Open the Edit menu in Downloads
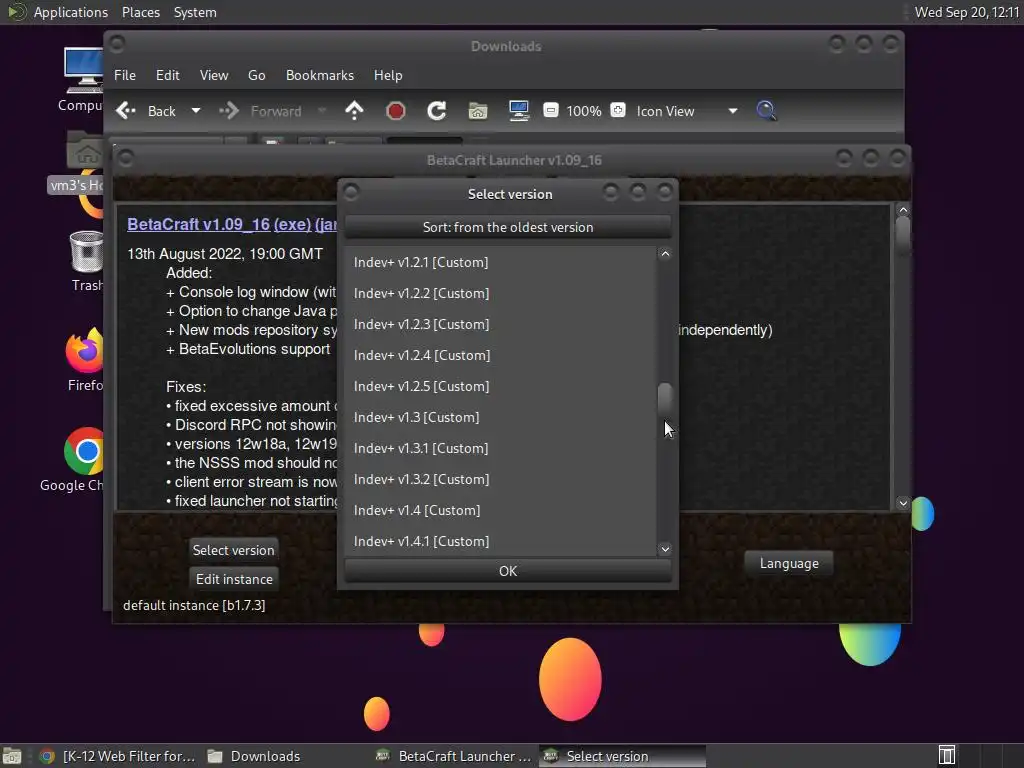Viewport: 1024px width, 768px height. (x=167, y=75)
